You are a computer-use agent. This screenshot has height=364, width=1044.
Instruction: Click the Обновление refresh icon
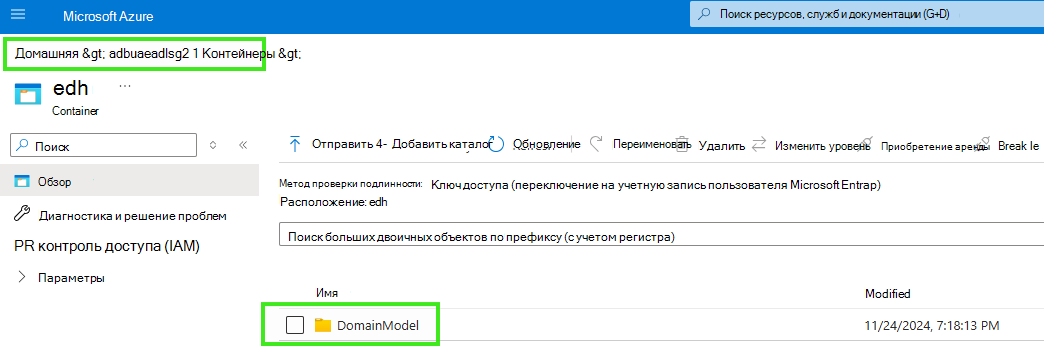pos(497,145)
